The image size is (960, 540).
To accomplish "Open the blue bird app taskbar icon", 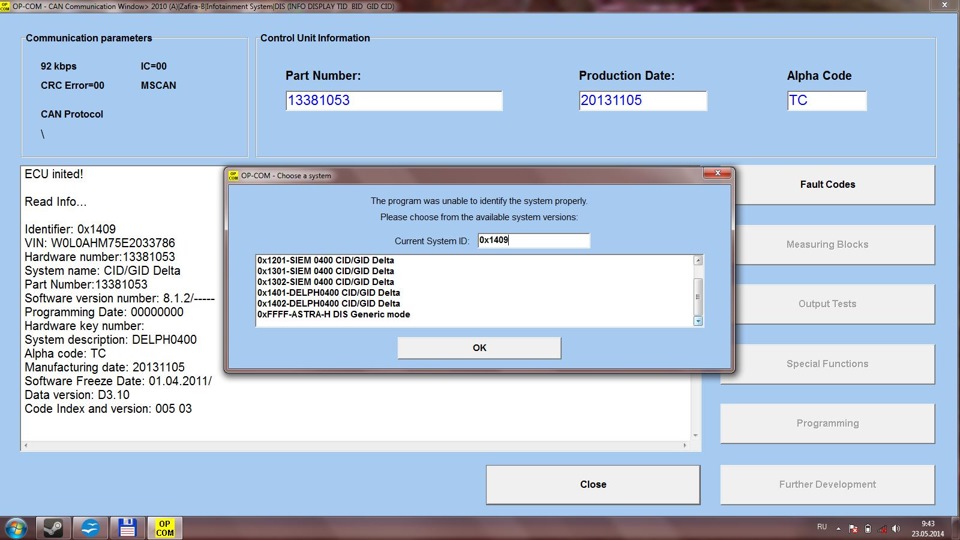I will click(90, 528).
